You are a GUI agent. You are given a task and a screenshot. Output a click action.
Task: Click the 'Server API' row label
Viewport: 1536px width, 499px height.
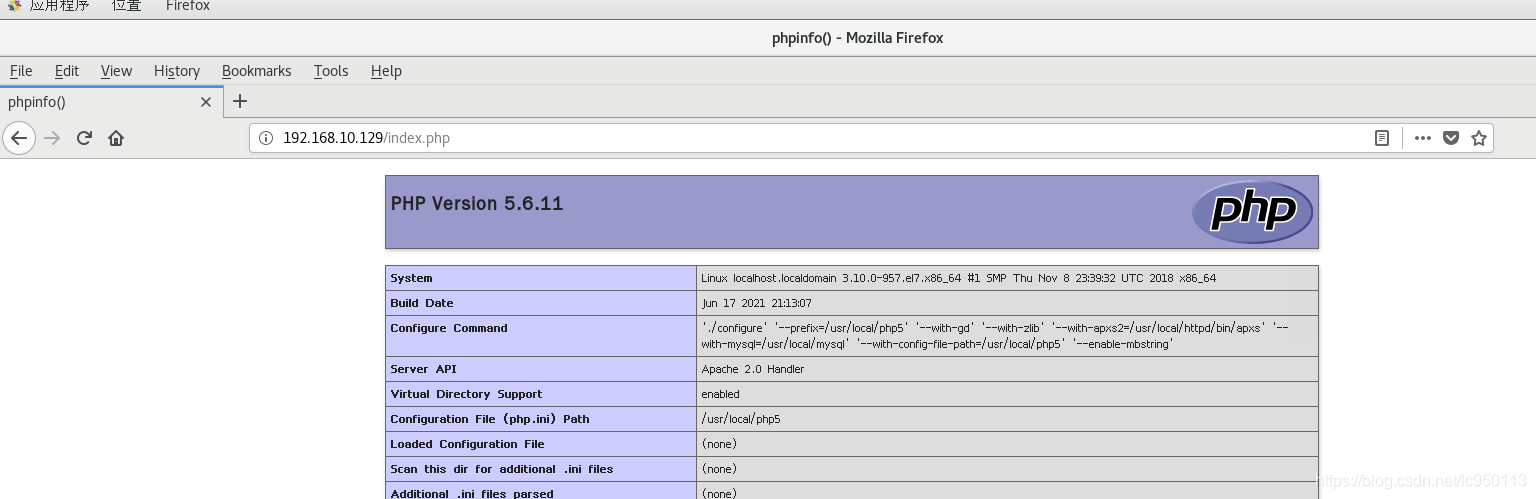point(423,369)
